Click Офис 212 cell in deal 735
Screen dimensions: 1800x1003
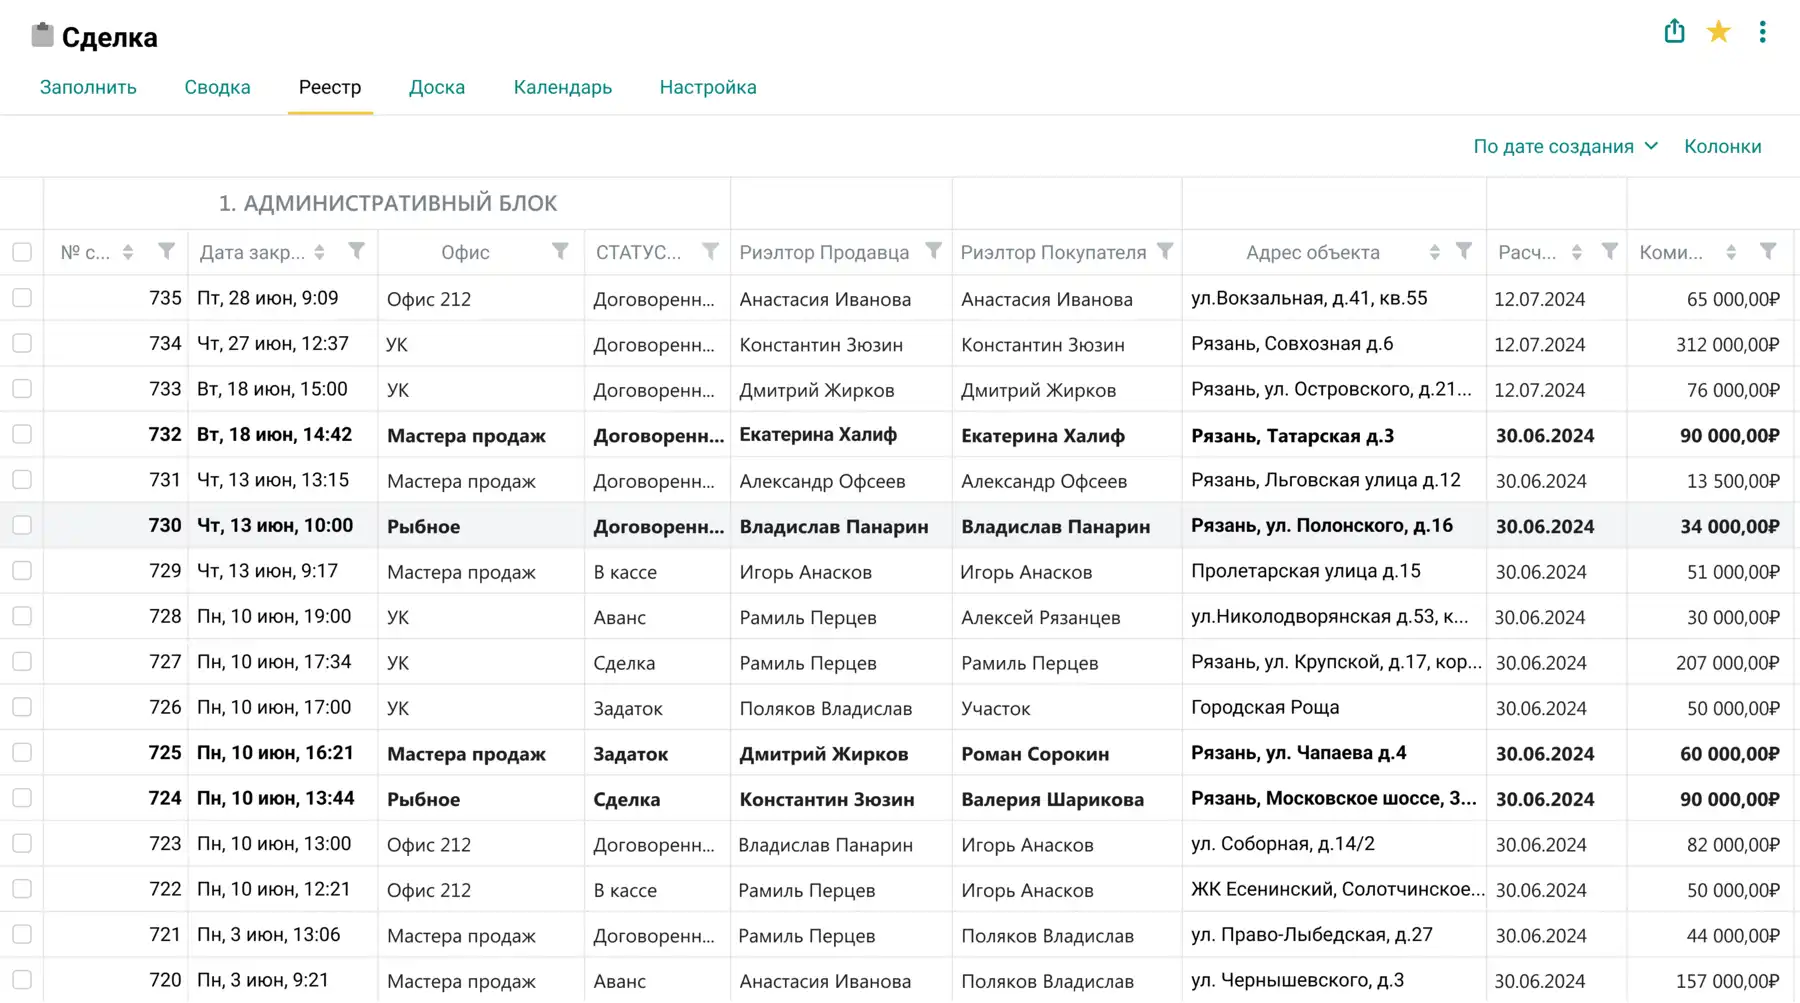click(x=428, y=298)
